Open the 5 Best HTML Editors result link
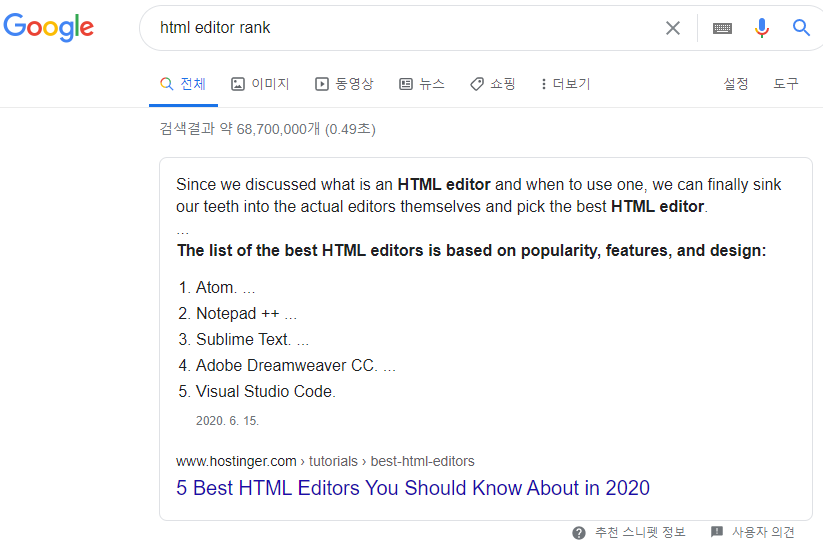Viewport: 823px width, 549px height. [413, 488]
